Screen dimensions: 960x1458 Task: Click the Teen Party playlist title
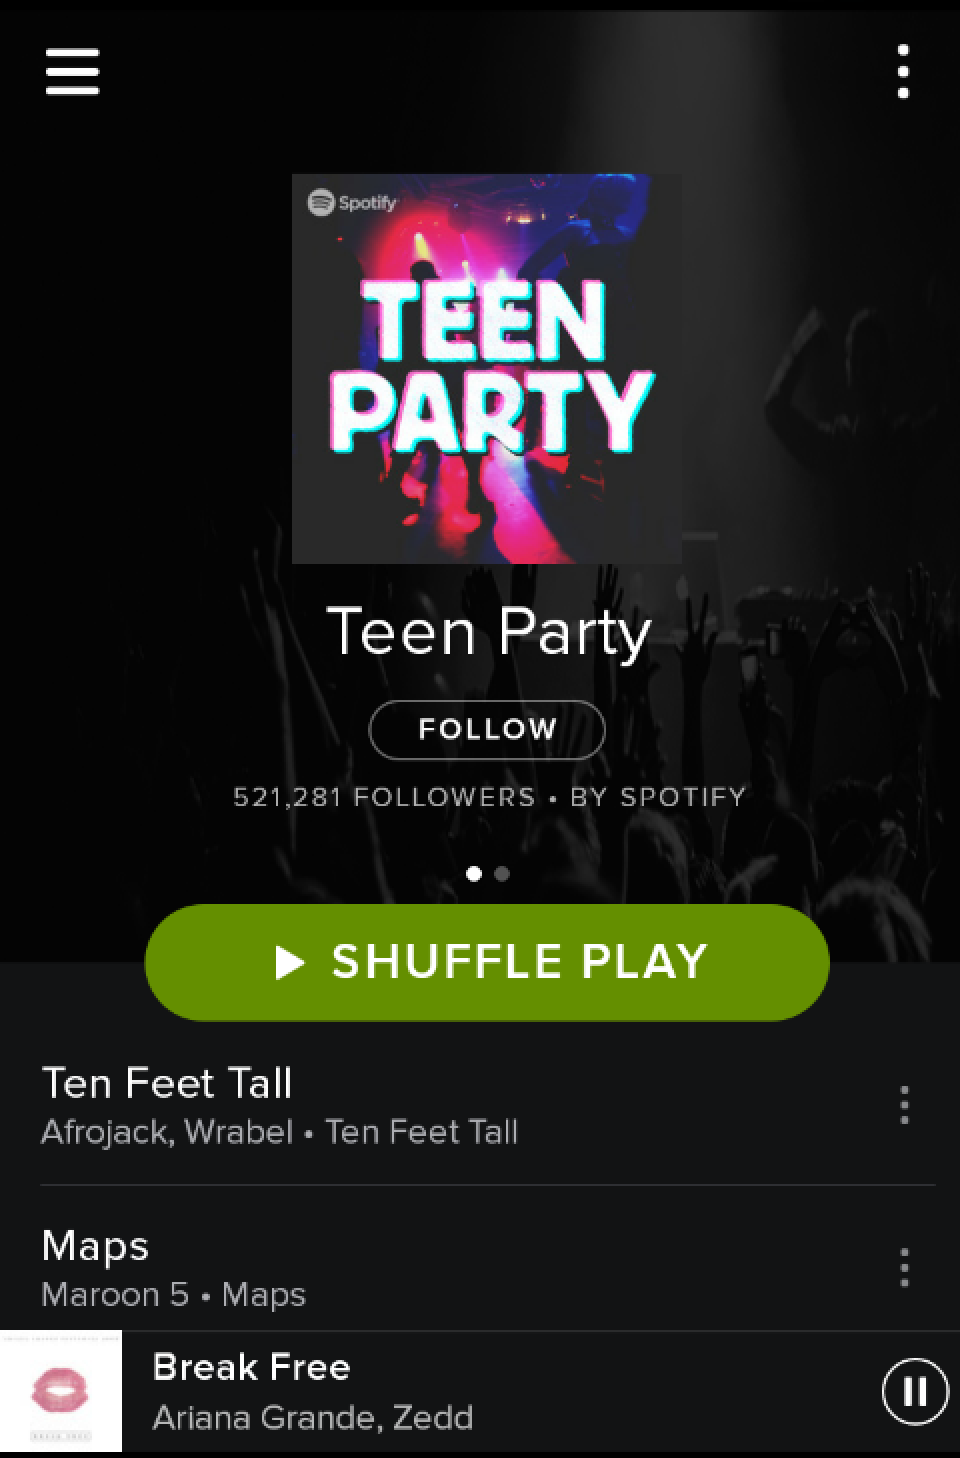tap(489, 633)
